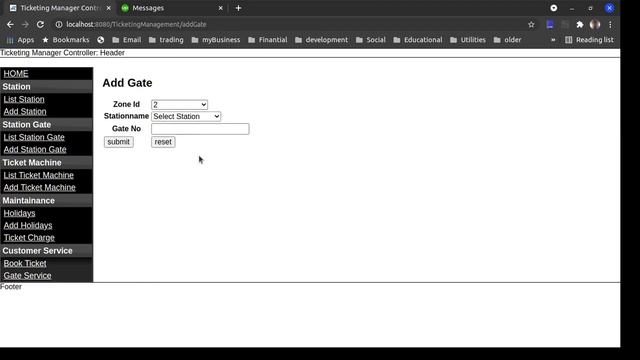Open the Reading list
The height and width of the screenshot is (360, 640).
(589, 40)
